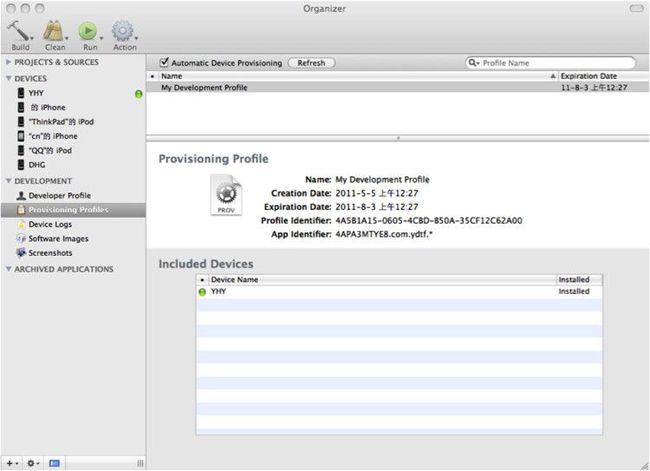Click the Installed status cell for YHY
This screenshot has width=650, height=471.
574,291
